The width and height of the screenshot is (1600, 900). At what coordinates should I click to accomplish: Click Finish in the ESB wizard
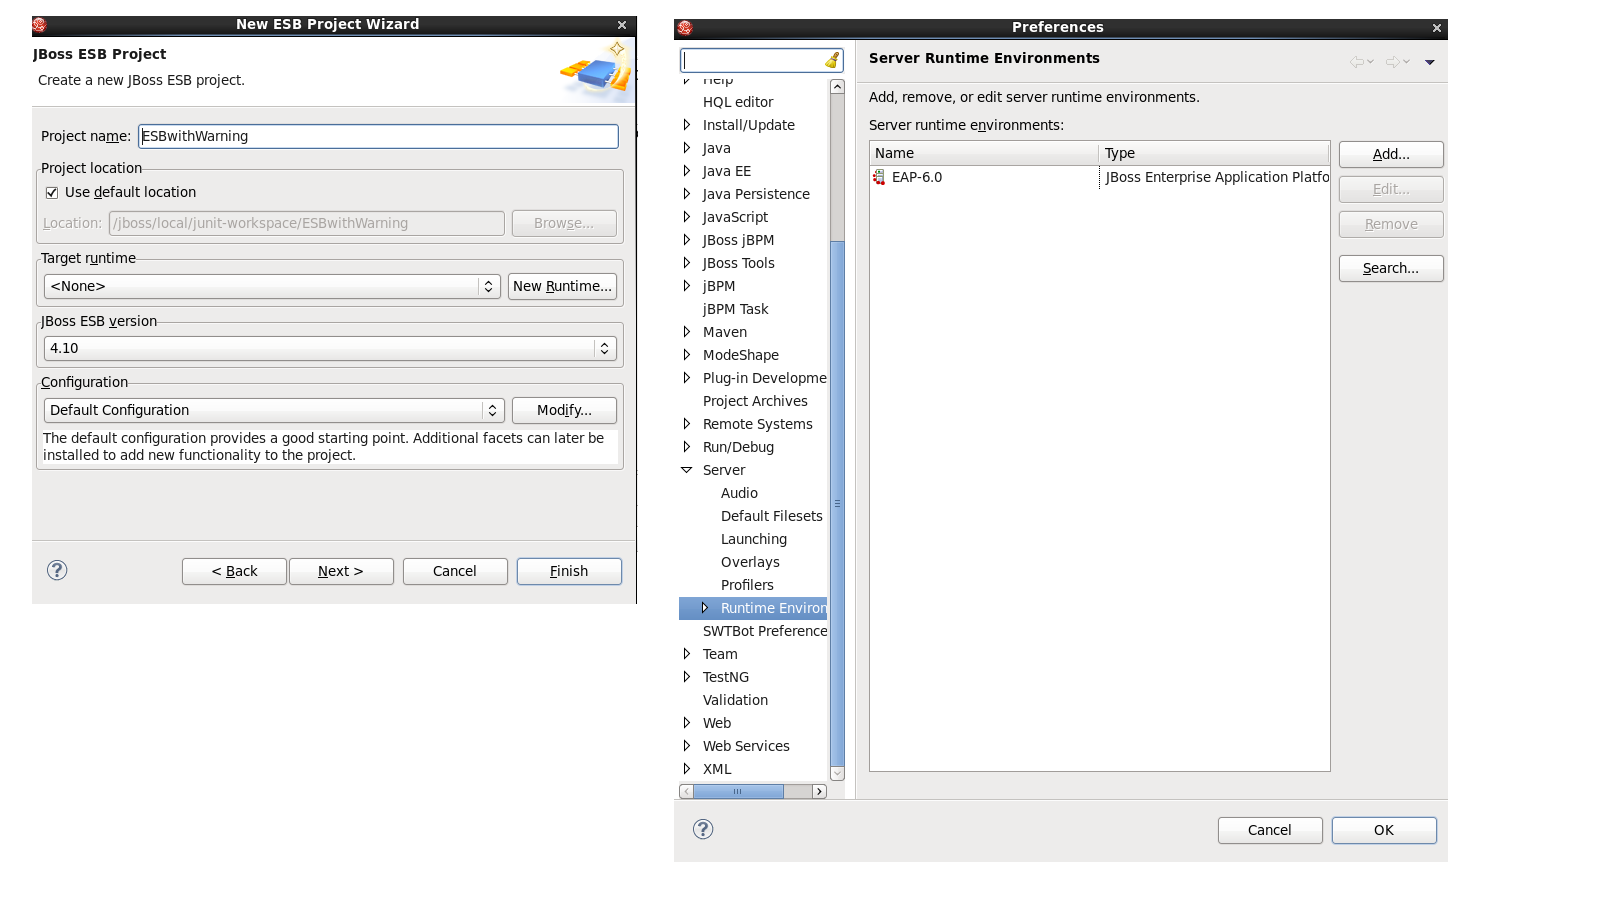[569, 571]
